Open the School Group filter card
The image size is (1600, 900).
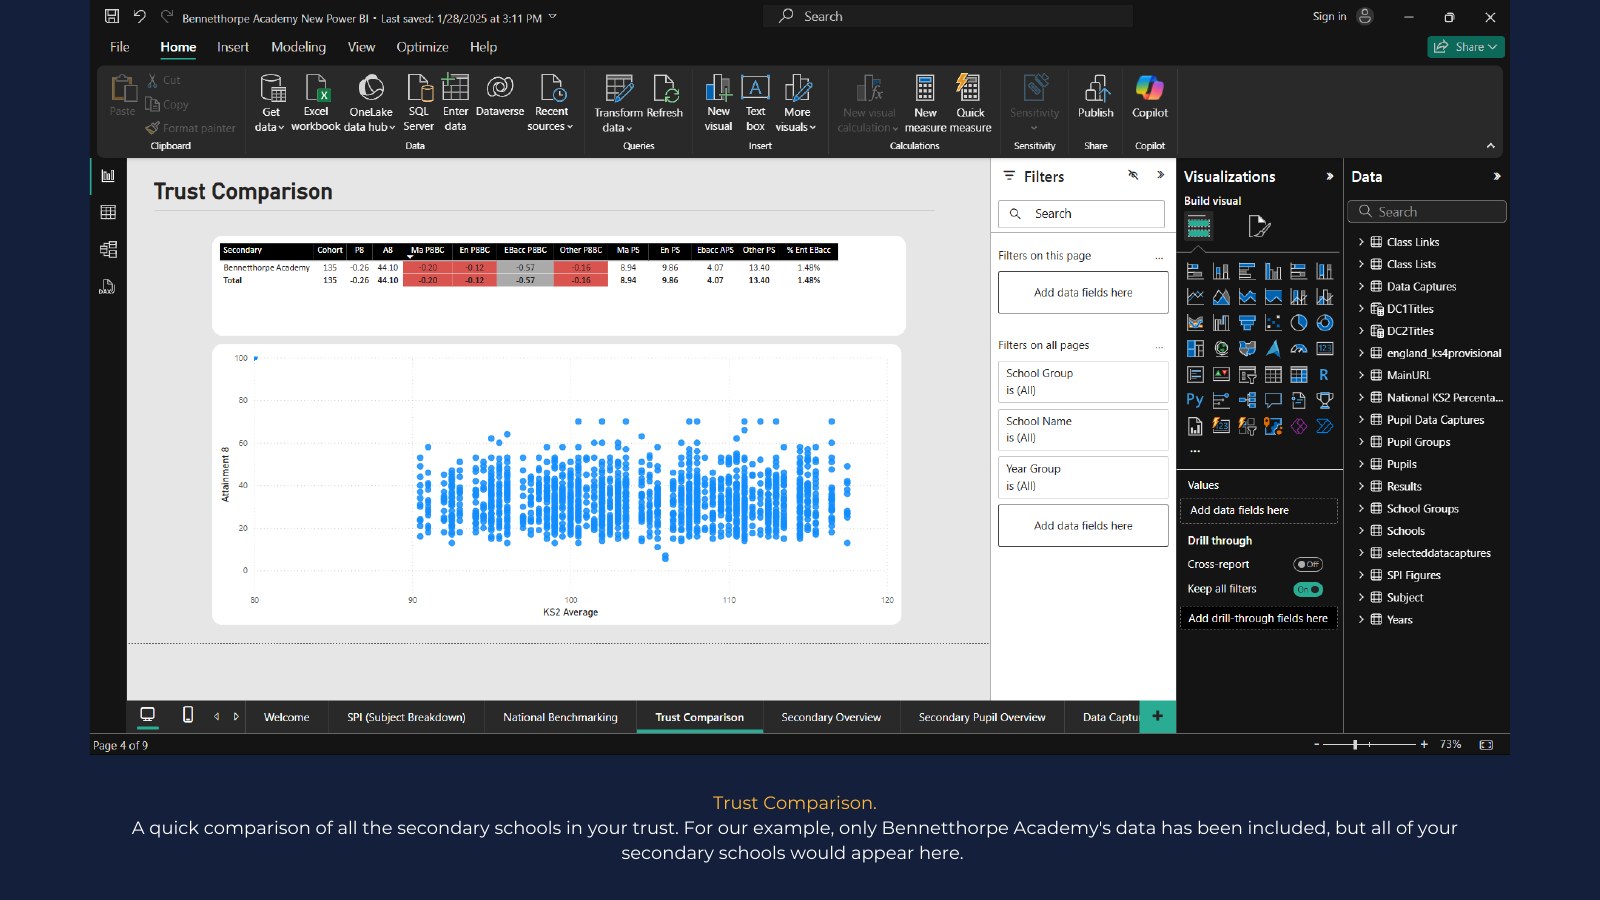pos(1083,381)
